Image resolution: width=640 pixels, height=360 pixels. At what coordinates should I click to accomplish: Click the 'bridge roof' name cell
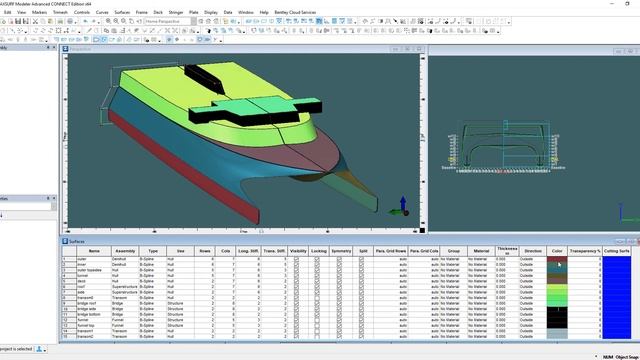click(94, 303)
